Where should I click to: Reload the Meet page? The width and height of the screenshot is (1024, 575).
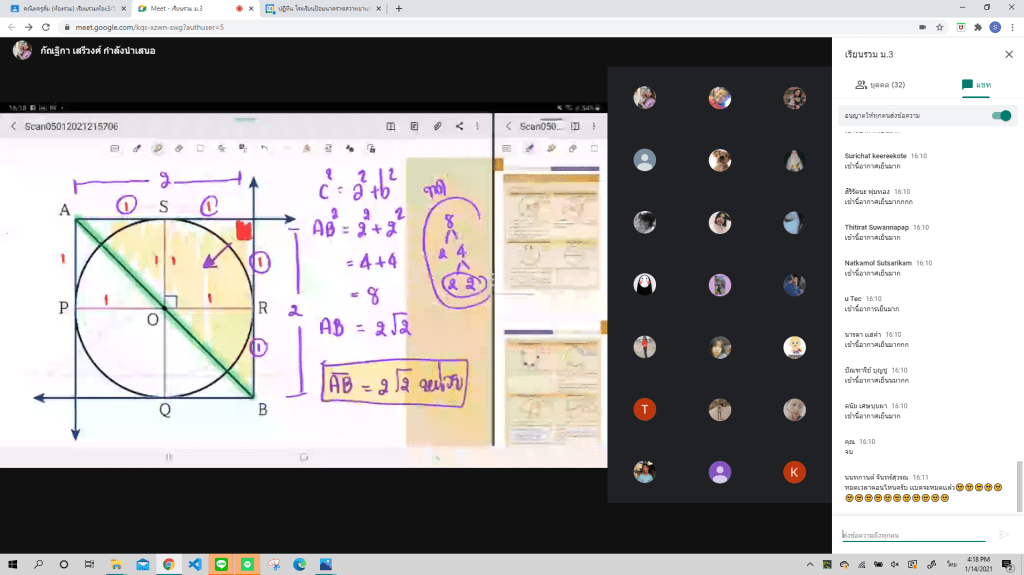click(46, 27)
